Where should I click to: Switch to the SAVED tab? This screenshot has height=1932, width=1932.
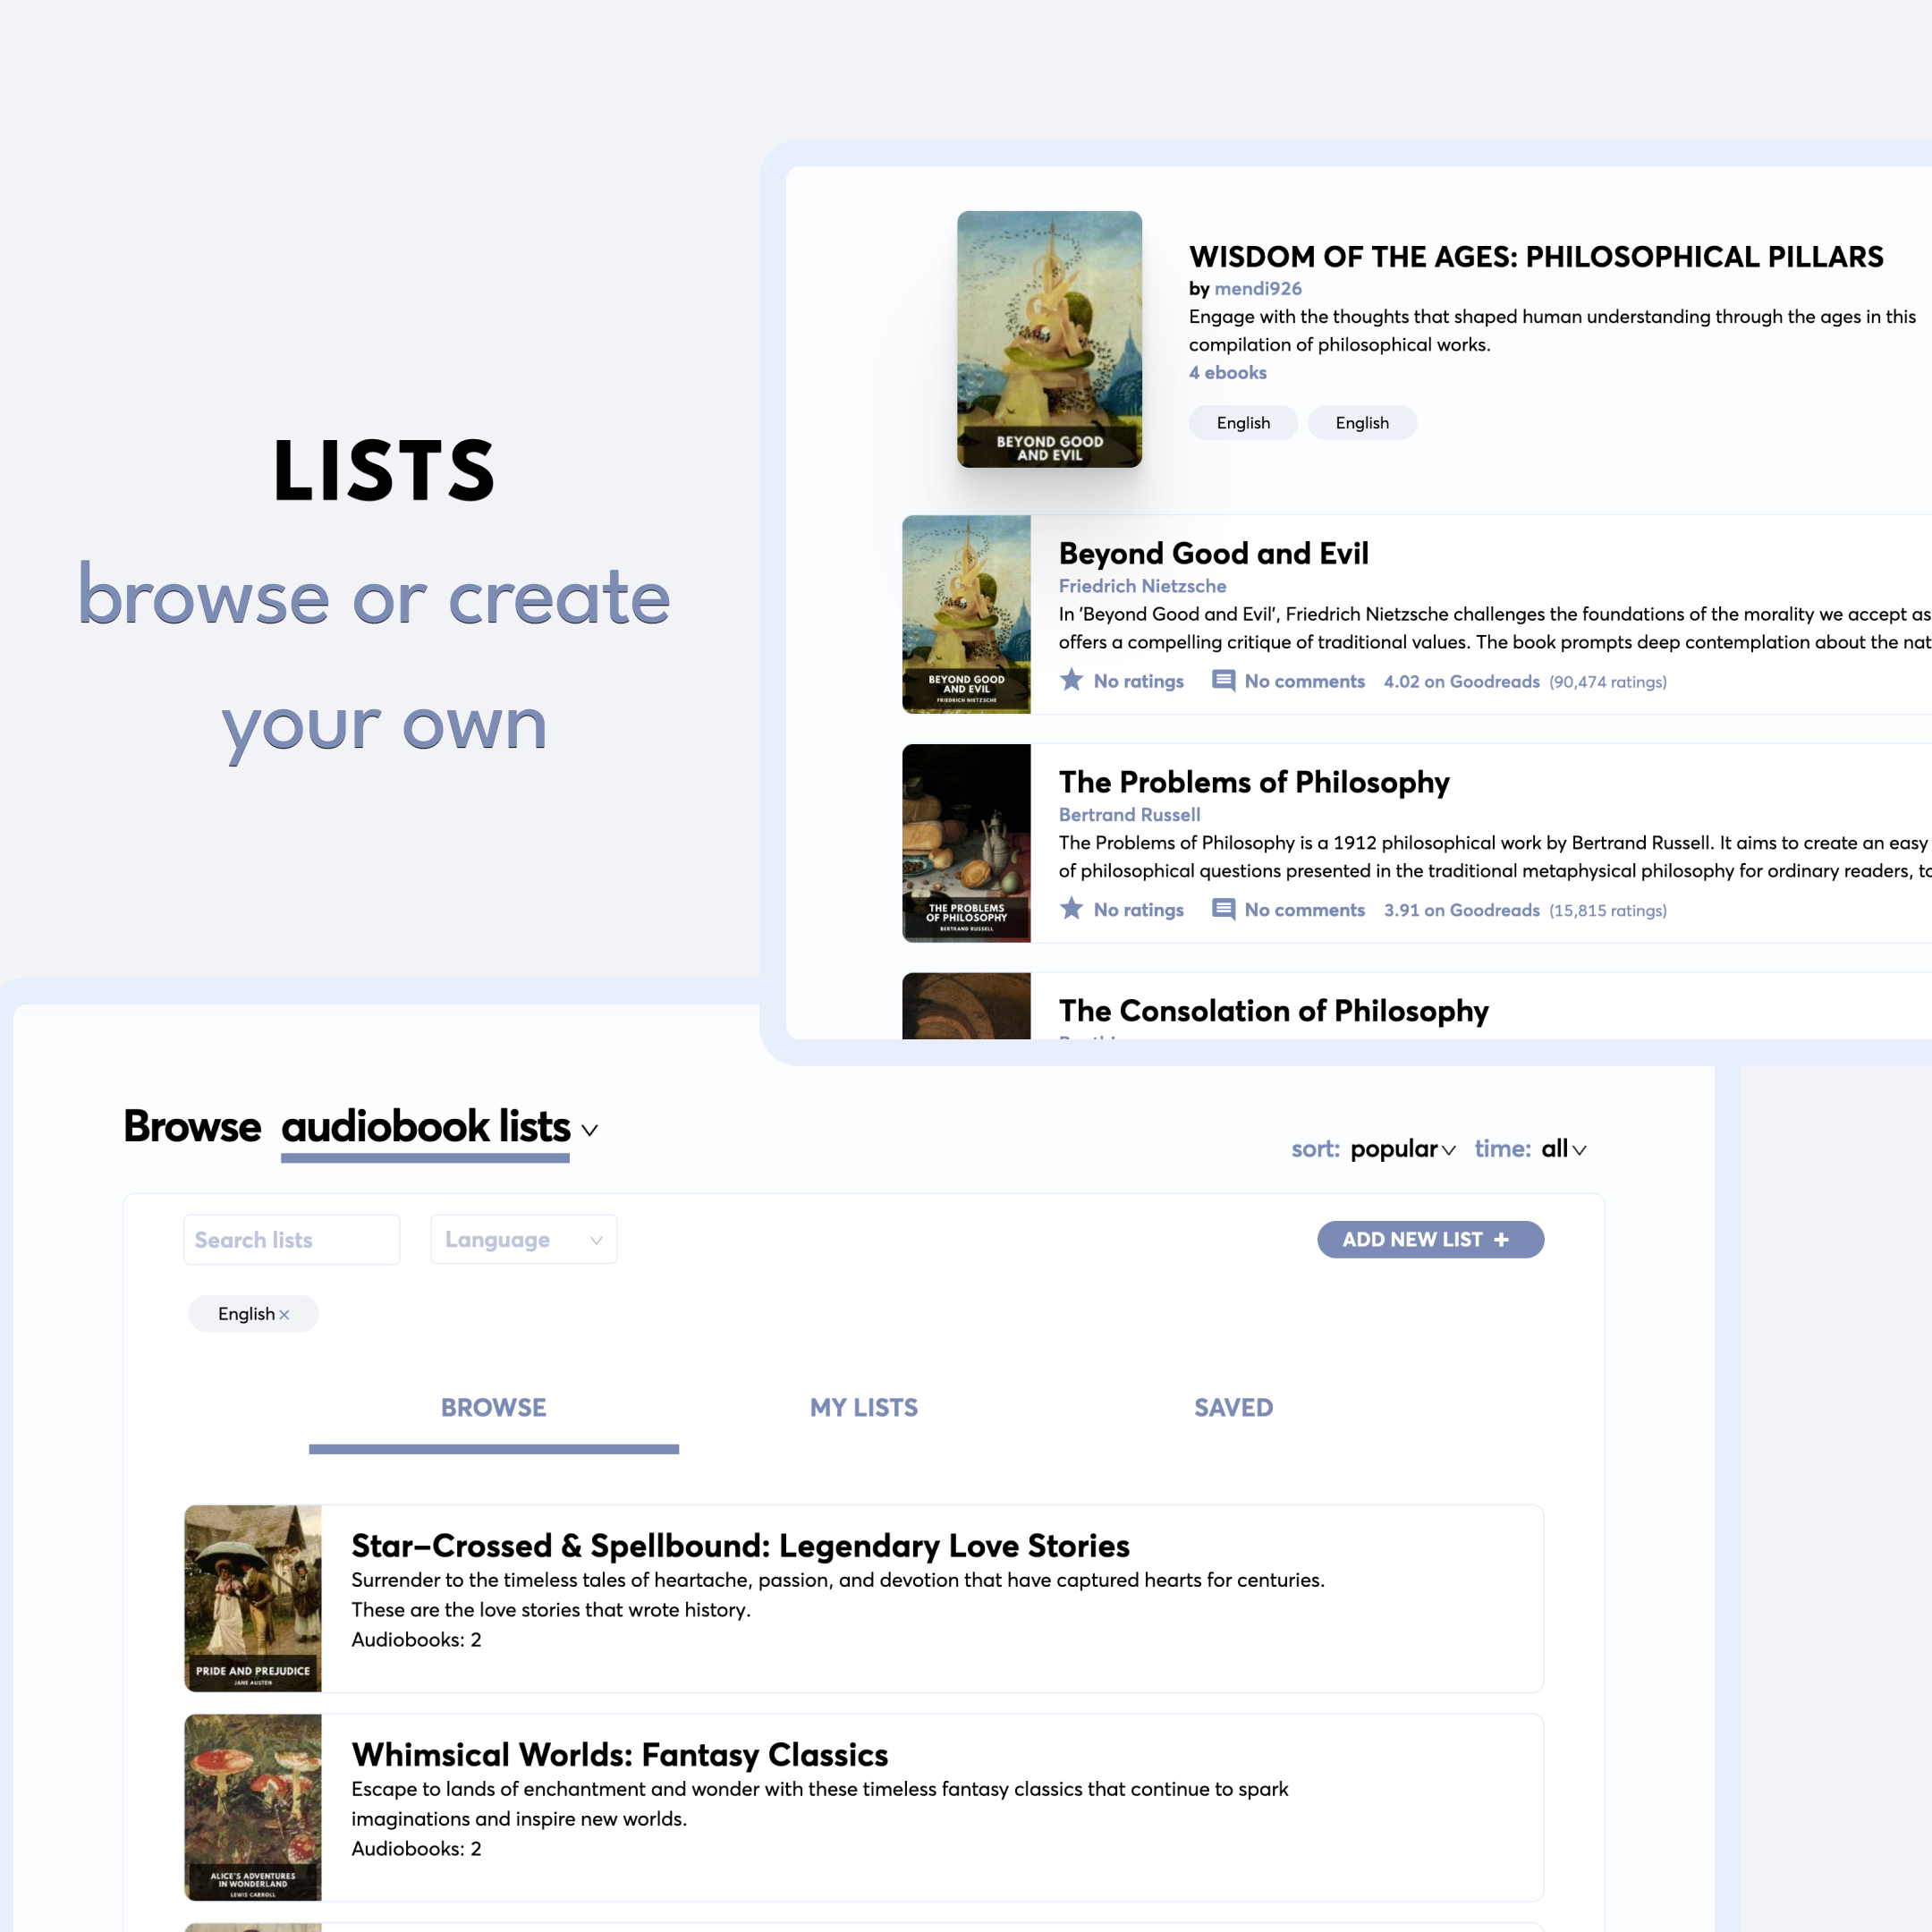click(1234, 1408)
